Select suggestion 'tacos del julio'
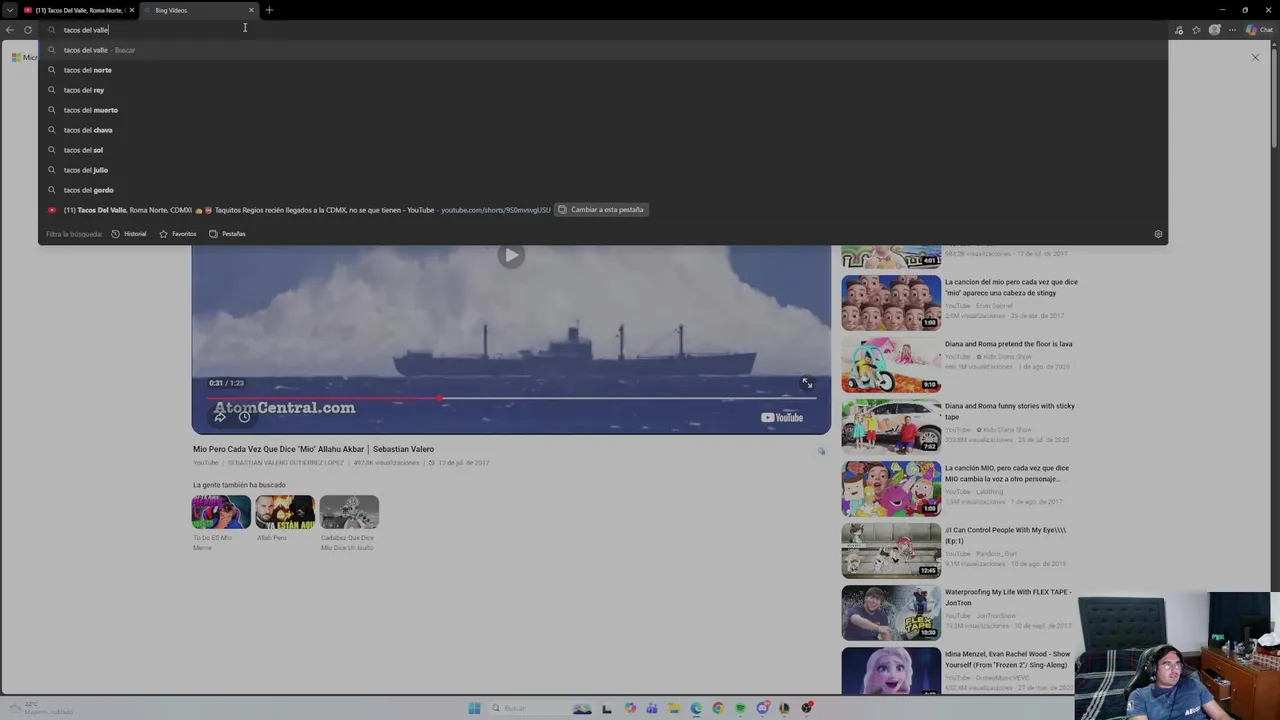1280x720 pixels. point(602,170)
